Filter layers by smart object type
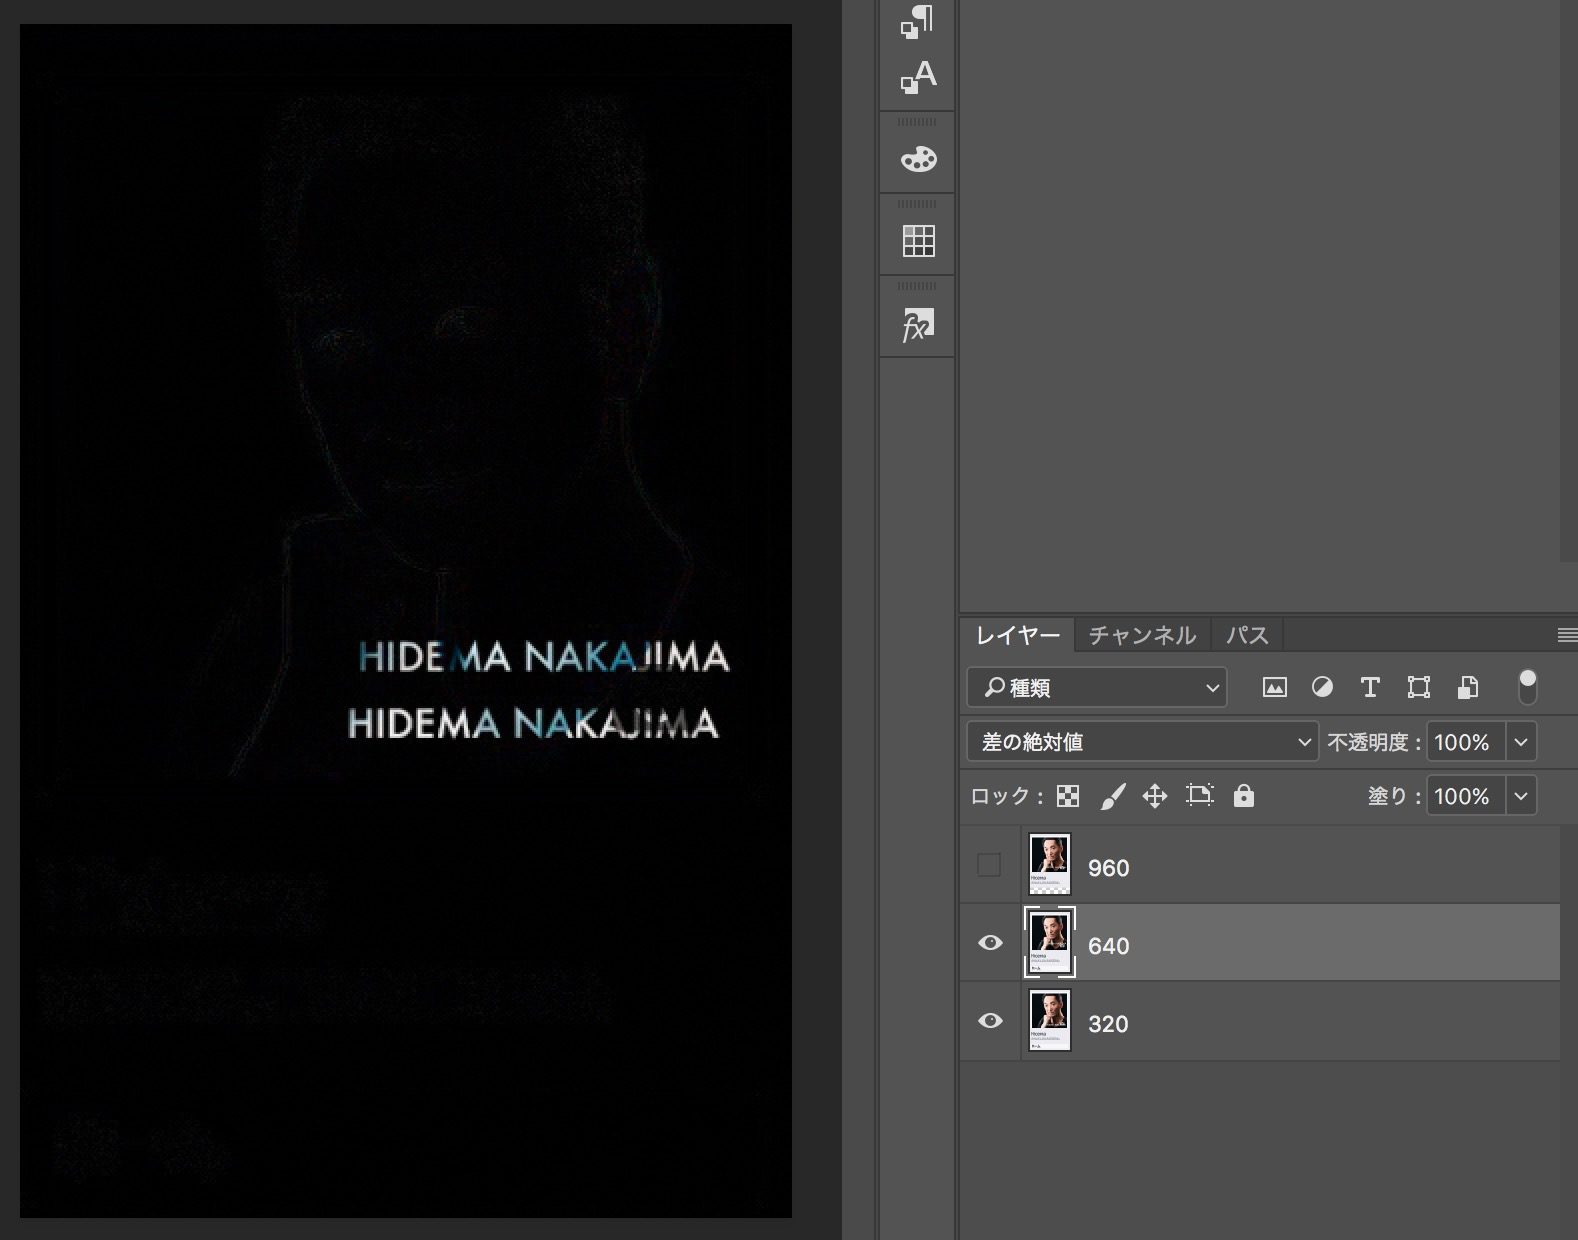The width and height of the screenshot is (1578, 1240). click(x=1467, y=687)
